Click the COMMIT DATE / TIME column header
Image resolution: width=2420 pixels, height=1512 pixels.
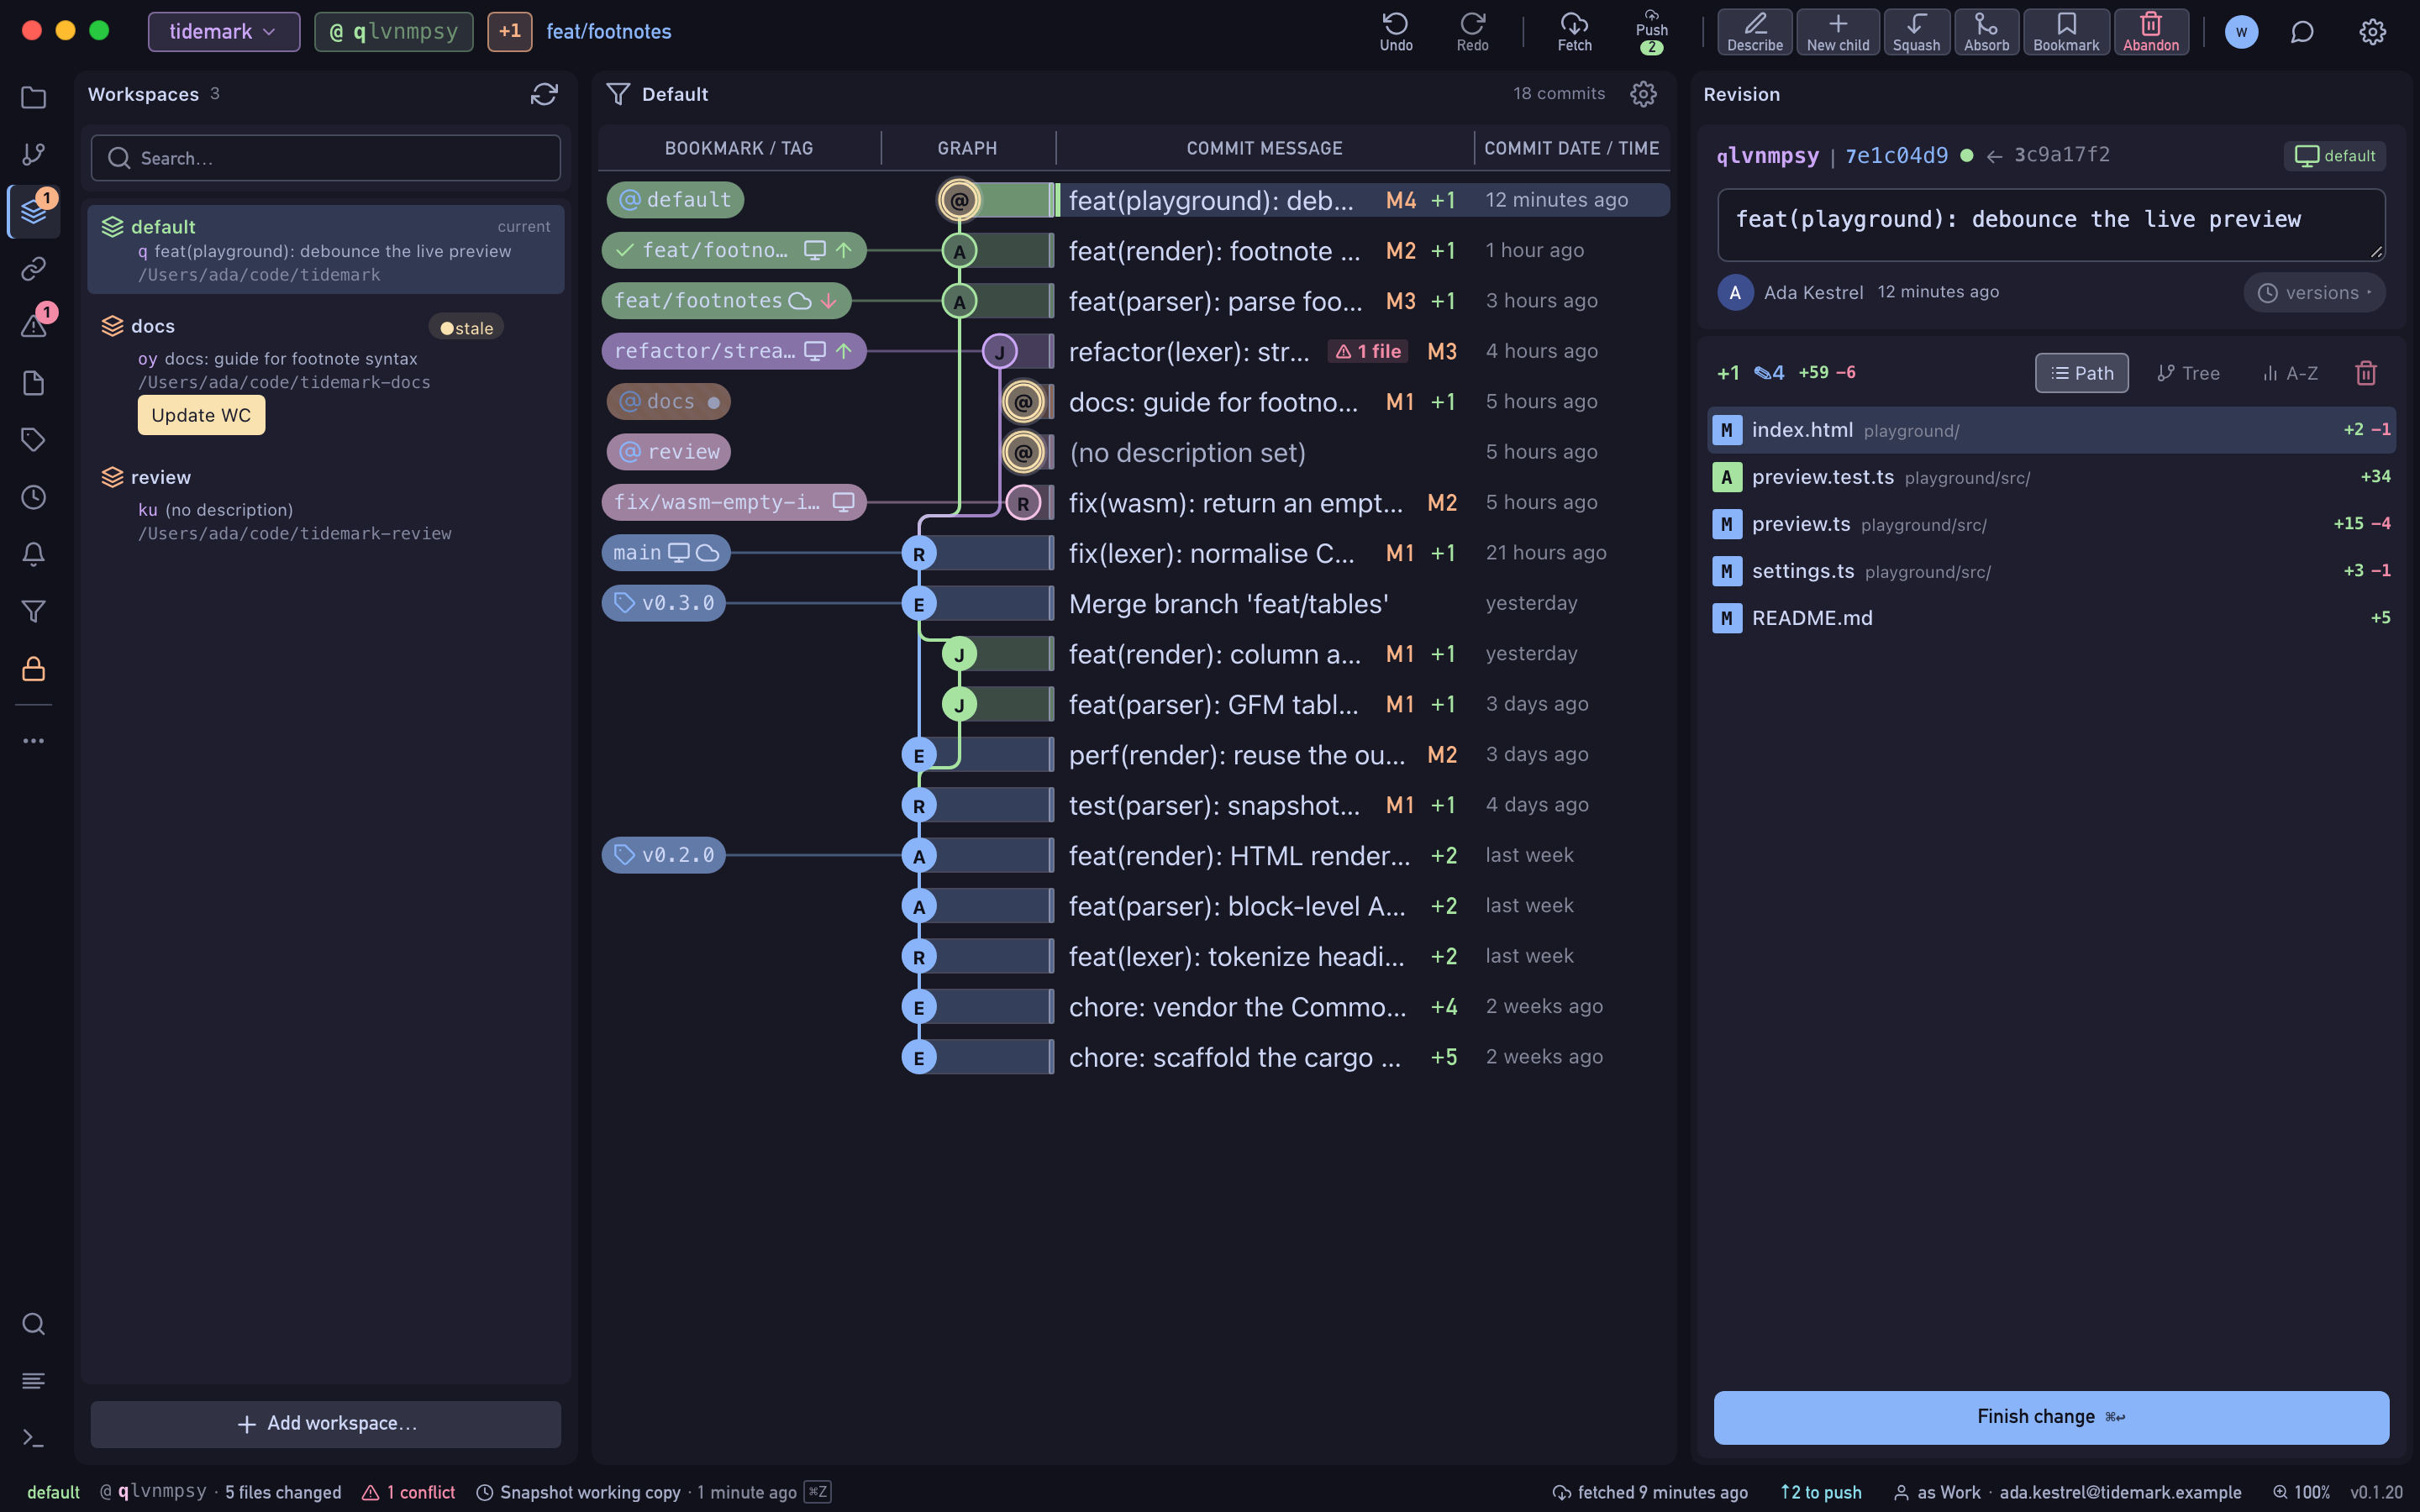pos(1571,148)
